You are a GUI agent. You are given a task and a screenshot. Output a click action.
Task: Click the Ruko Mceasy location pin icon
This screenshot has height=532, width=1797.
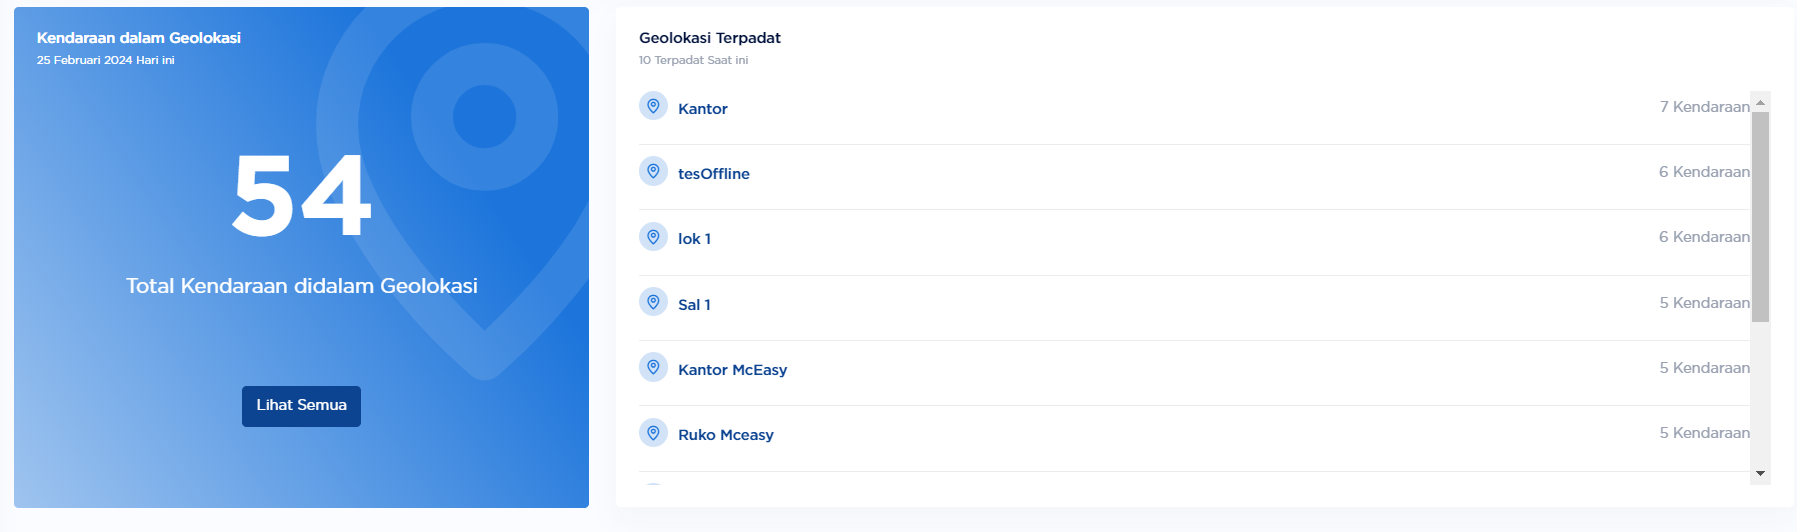(x=653, y=433)
